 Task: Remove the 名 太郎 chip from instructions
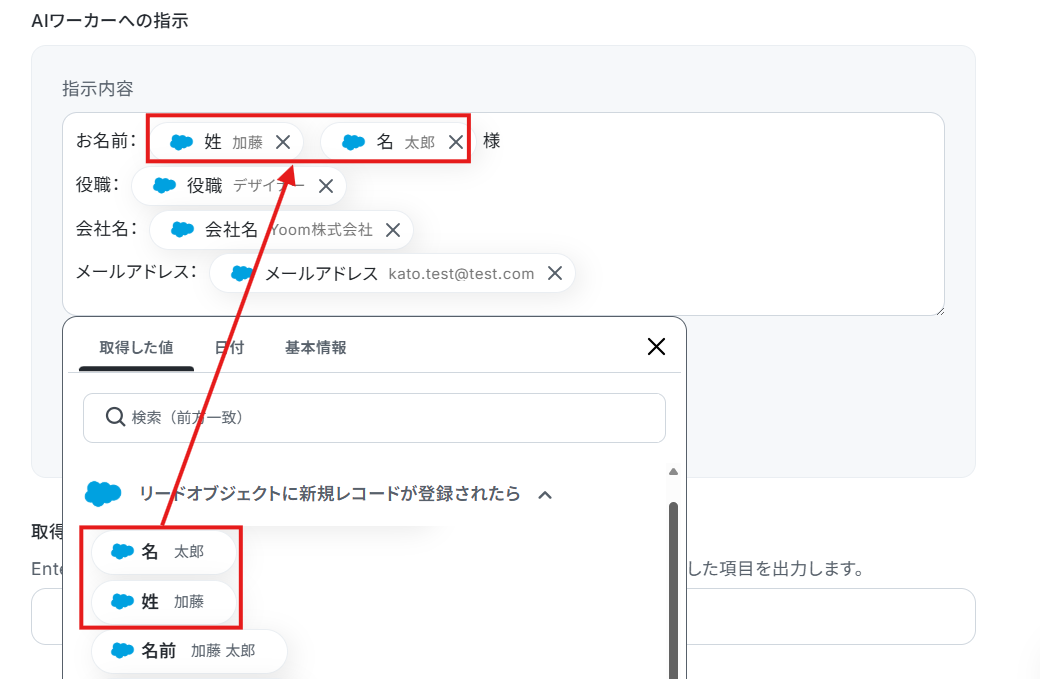point(456,142)
